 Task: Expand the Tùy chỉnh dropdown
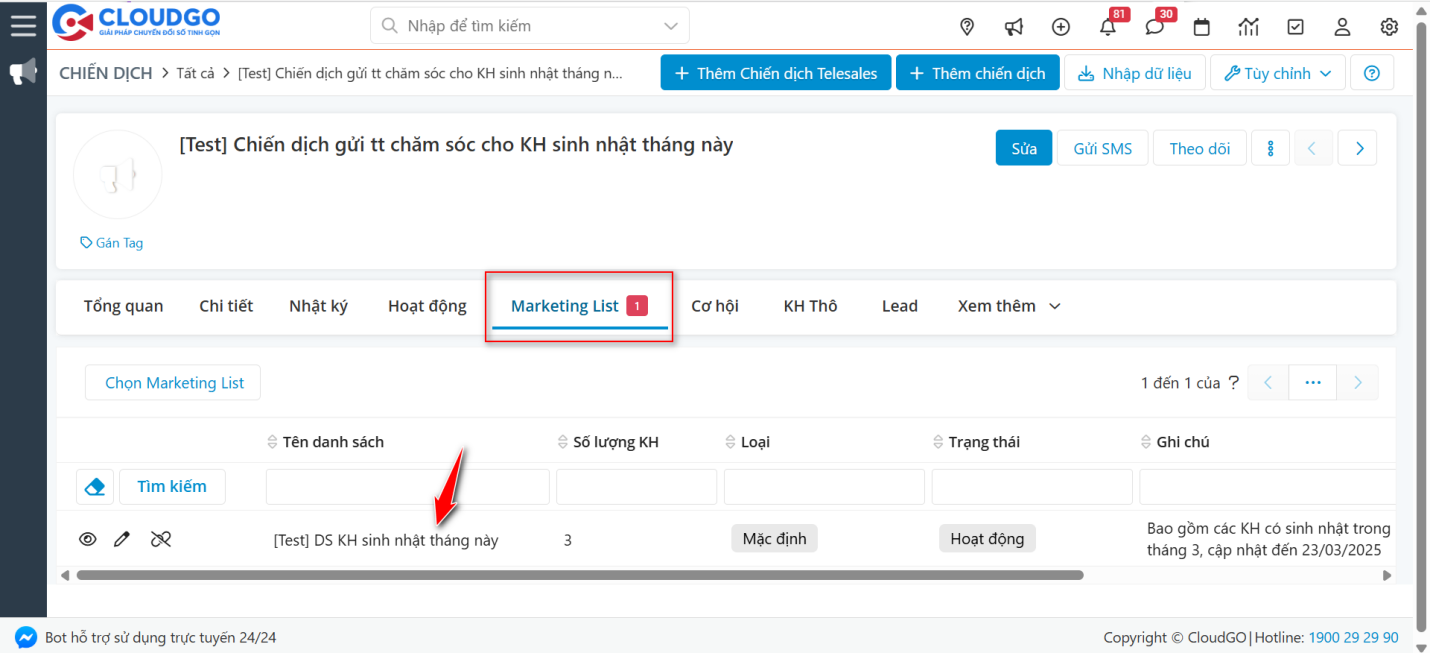pyautogui.click(x=1277, y=73)
